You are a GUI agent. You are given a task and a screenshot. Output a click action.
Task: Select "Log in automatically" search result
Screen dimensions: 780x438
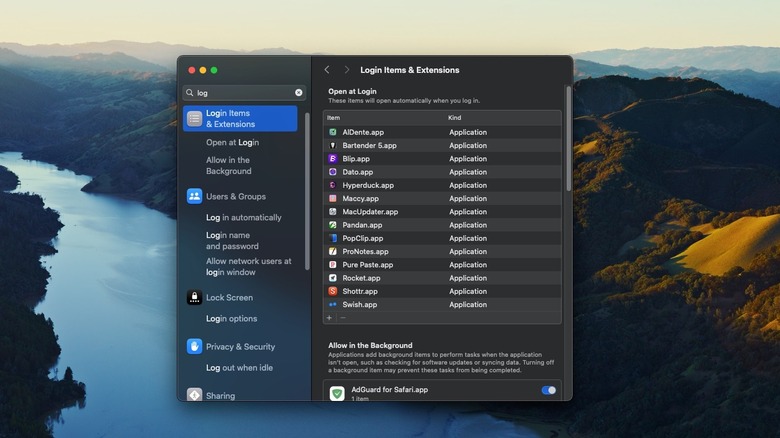pyautogui.click(x=243, y=217)
